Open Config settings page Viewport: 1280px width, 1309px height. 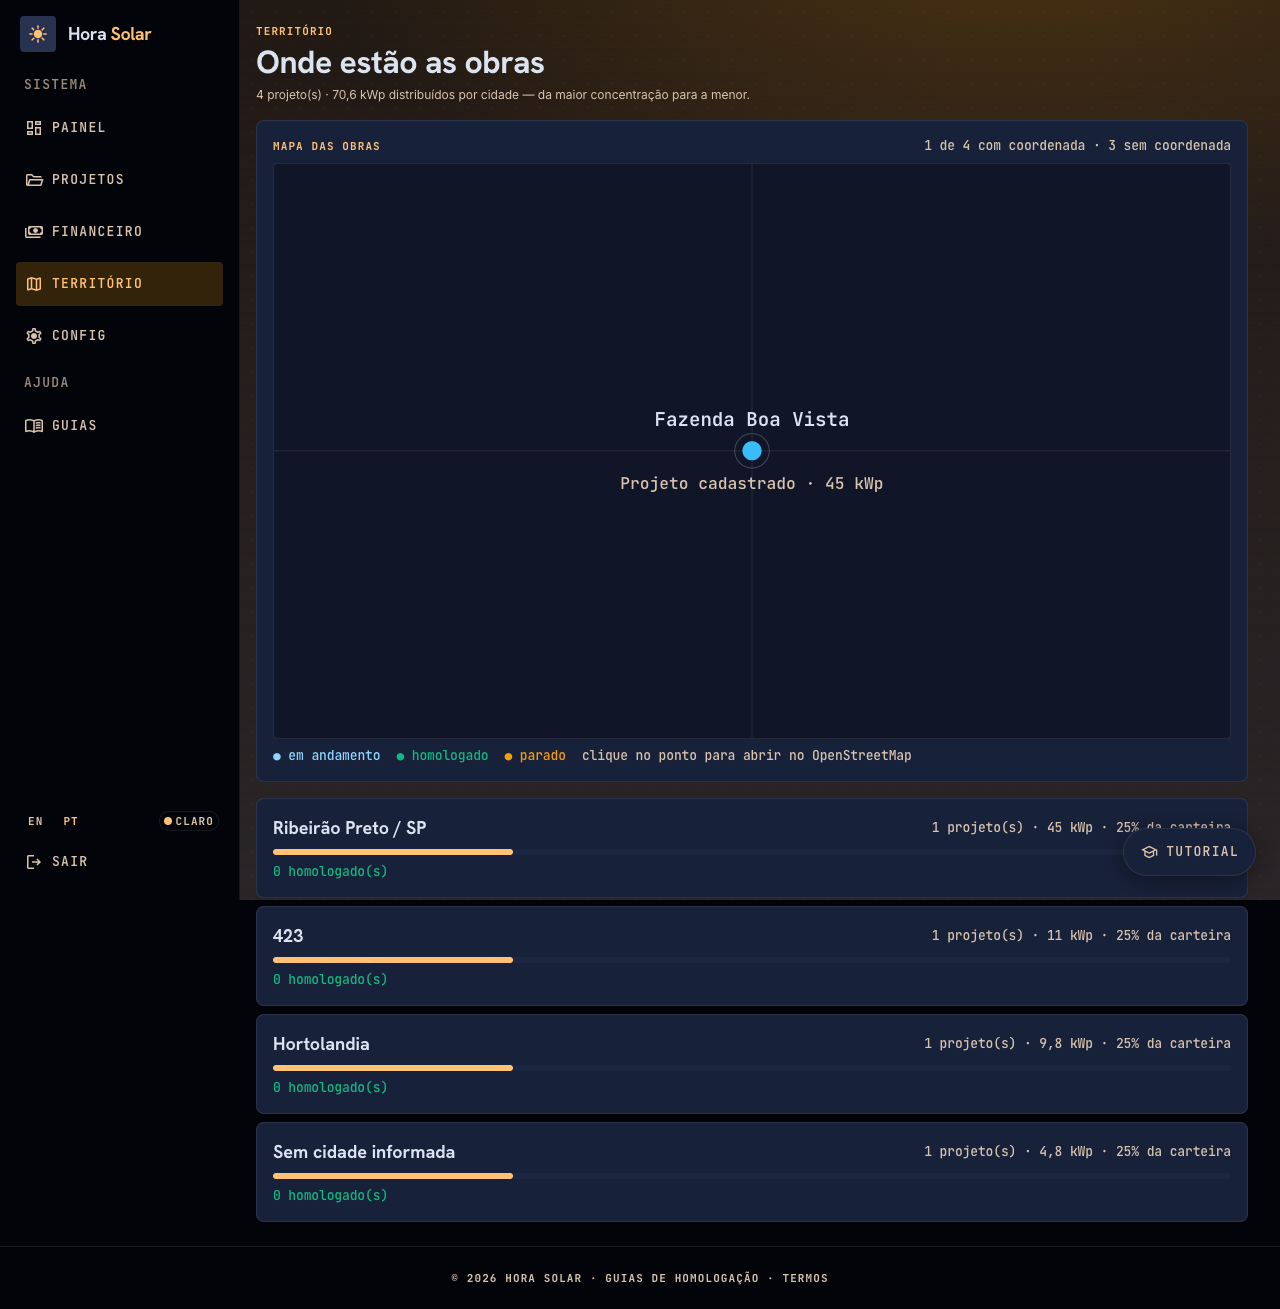tap(119, 336)
